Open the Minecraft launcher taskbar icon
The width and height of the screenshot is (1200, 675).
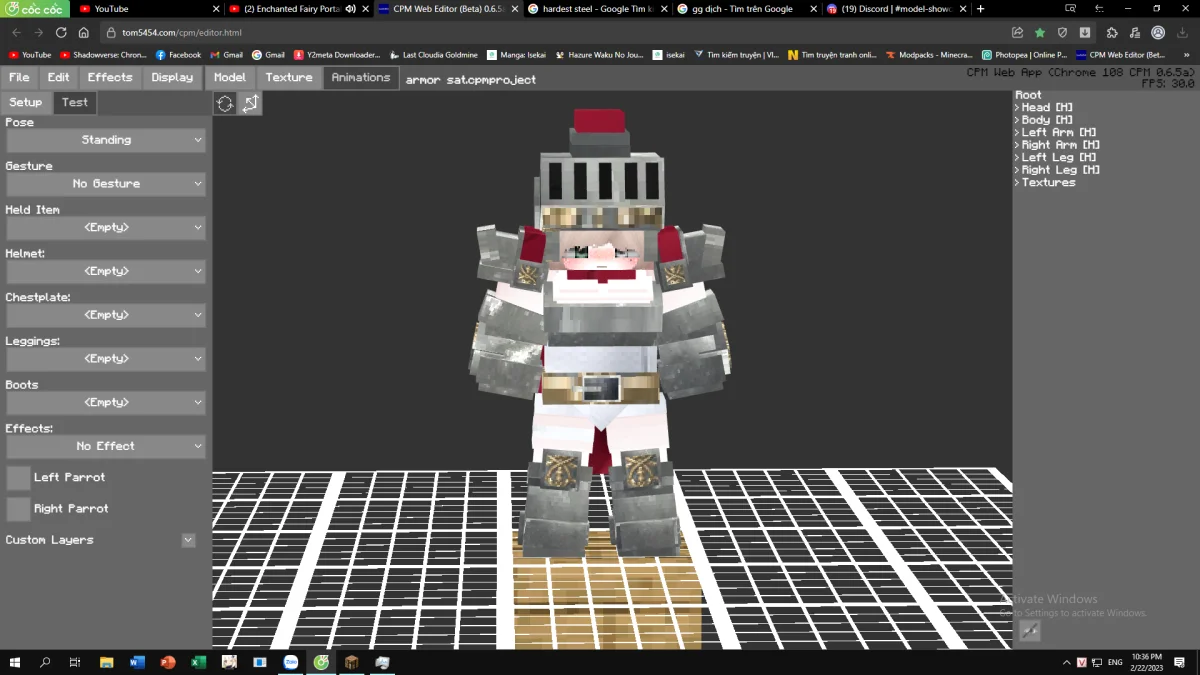click(351, 662)
